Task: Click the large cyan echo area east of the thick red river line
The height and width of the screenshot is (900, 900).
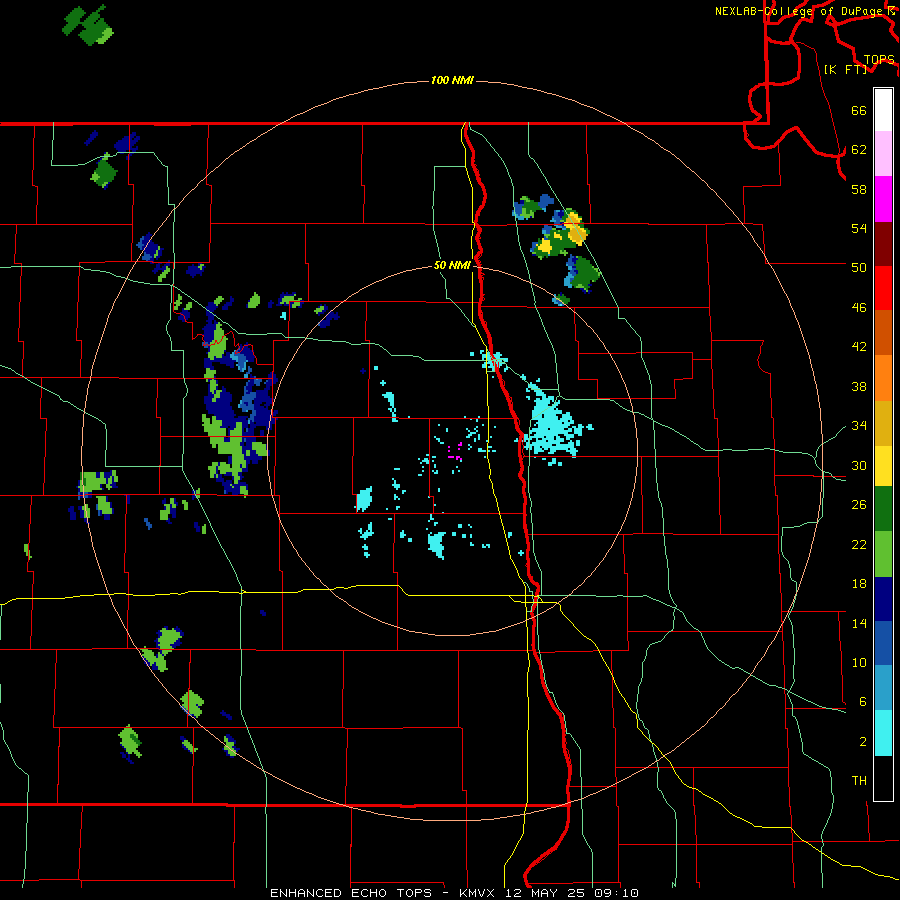Action: (554, 427)
